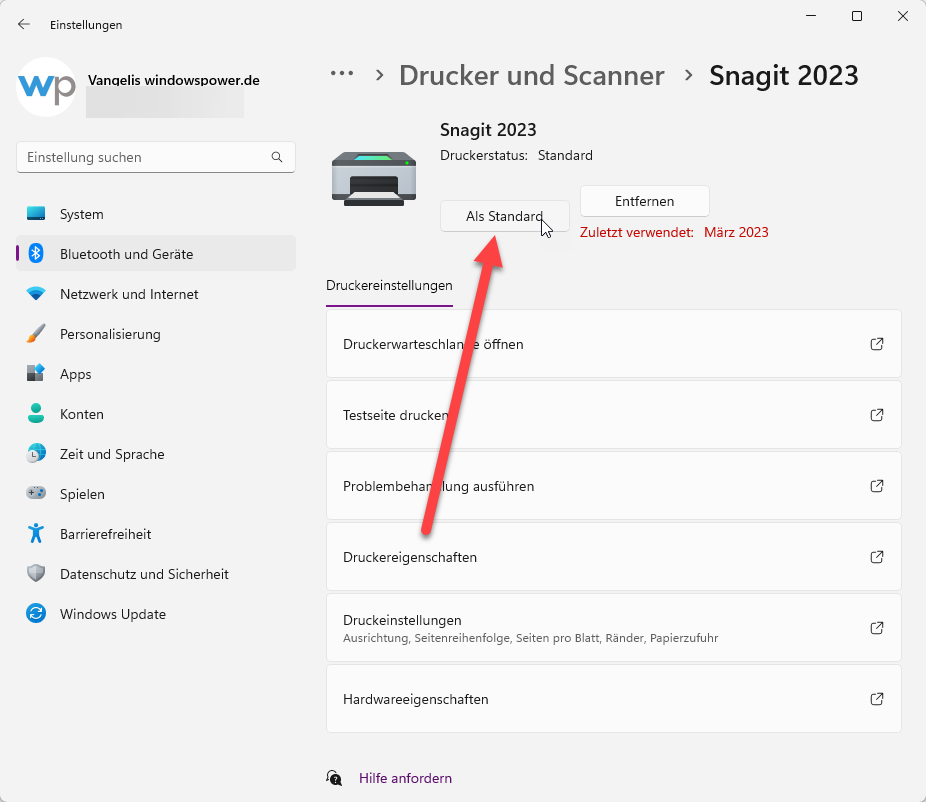The width and height of the screenshot is (926, 802).
Task: Open Druckeinstellungen row
Action: click(614, 628)
